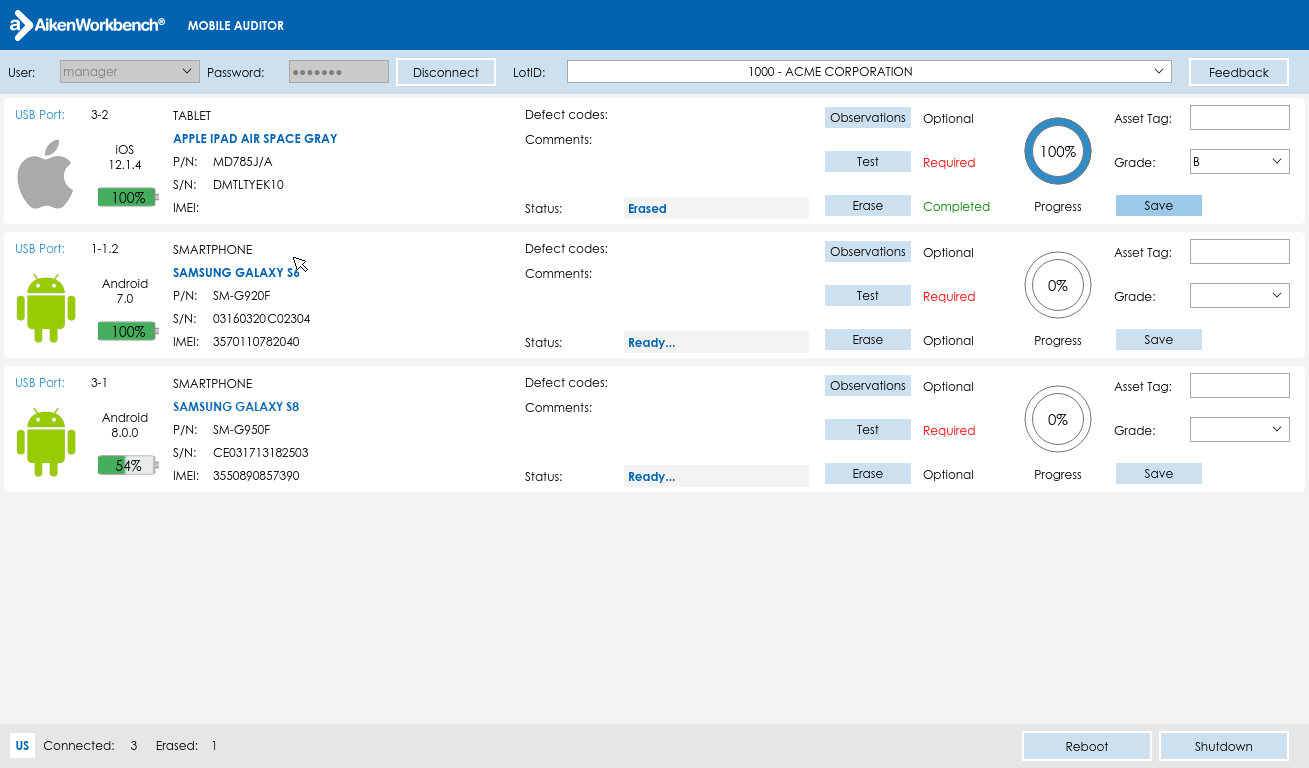Click the Android 7.0 version text
1309x768 pixels.
point(125,291)
